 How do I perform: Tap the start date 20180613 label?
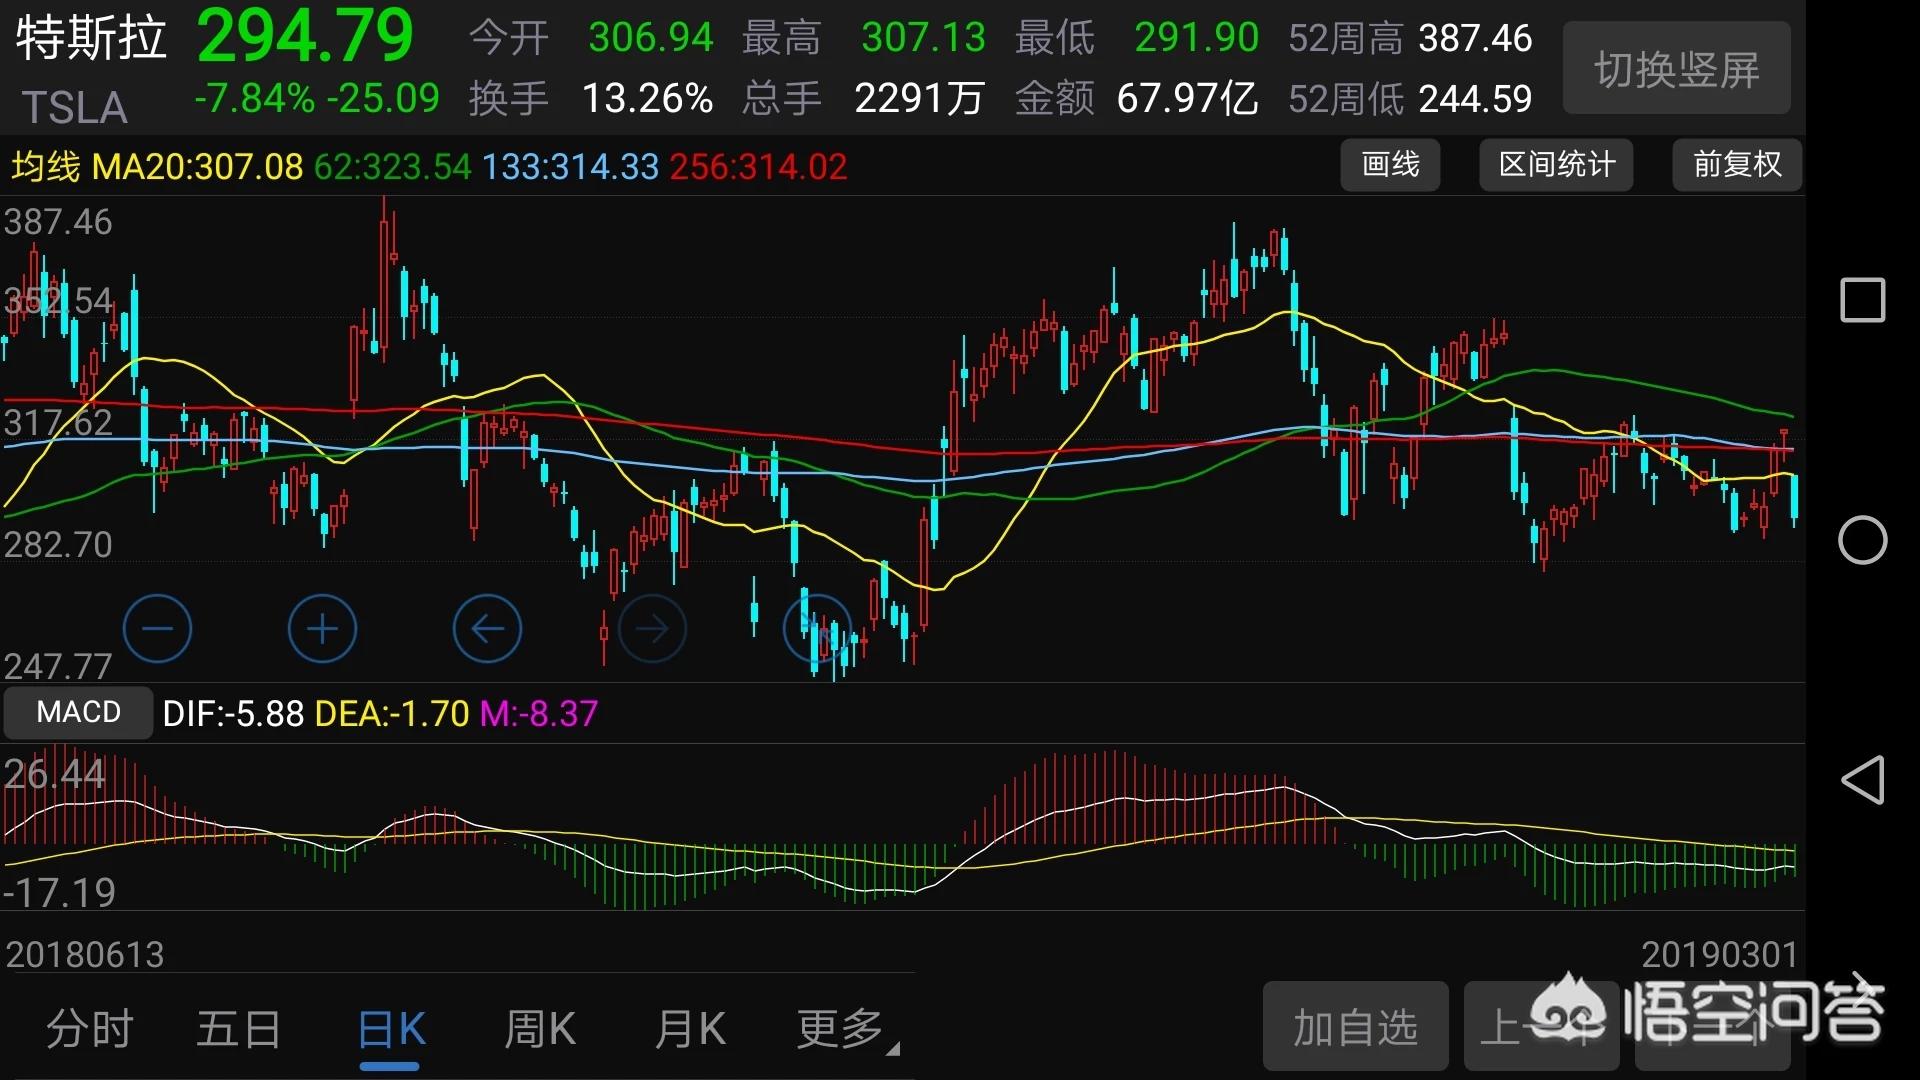pyautogui.click(x=85, y=954)
